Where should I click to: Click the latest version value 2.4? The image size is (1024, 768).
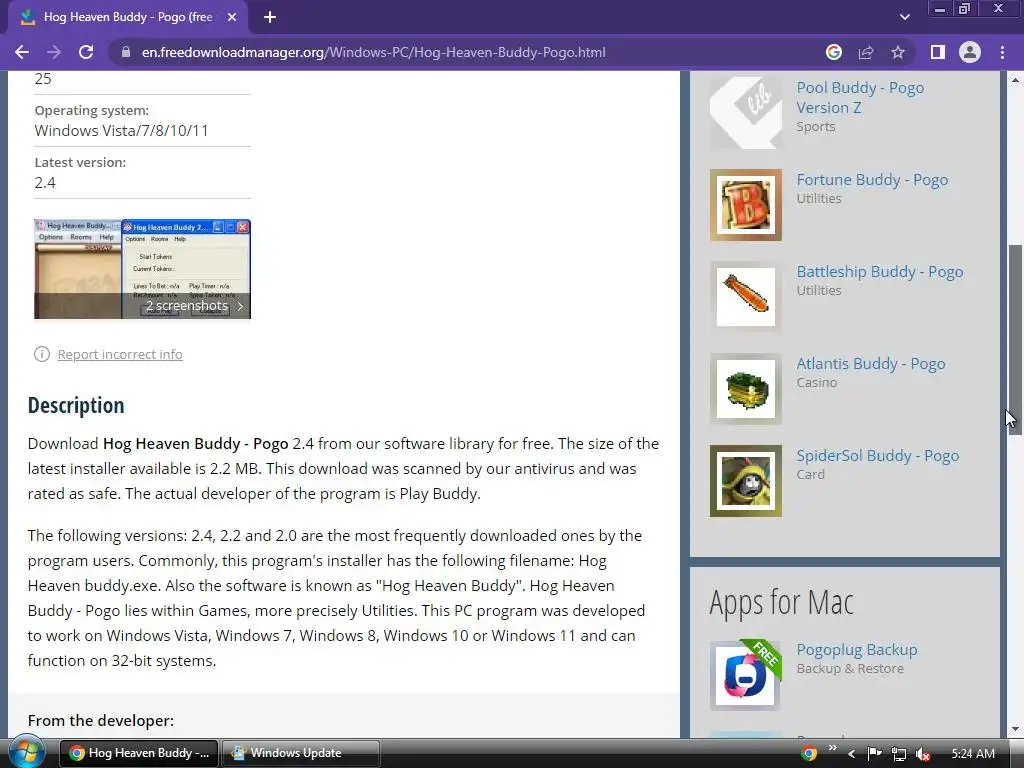tap(45, 183)
